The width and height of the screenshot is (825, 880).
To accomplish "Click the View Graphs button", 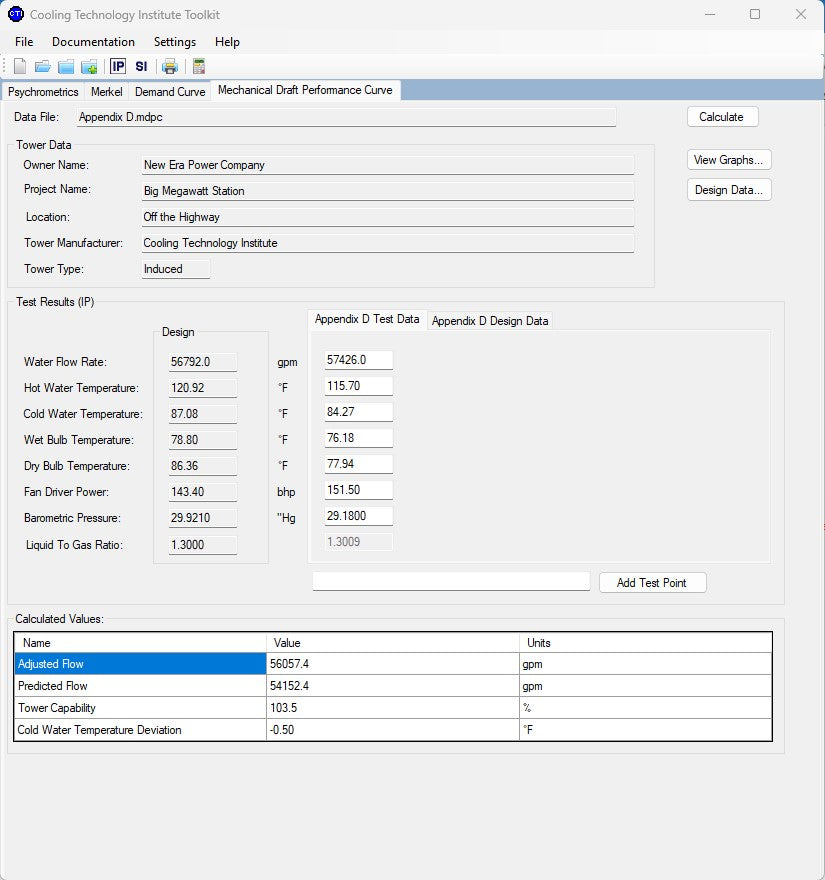I will 729,160.
